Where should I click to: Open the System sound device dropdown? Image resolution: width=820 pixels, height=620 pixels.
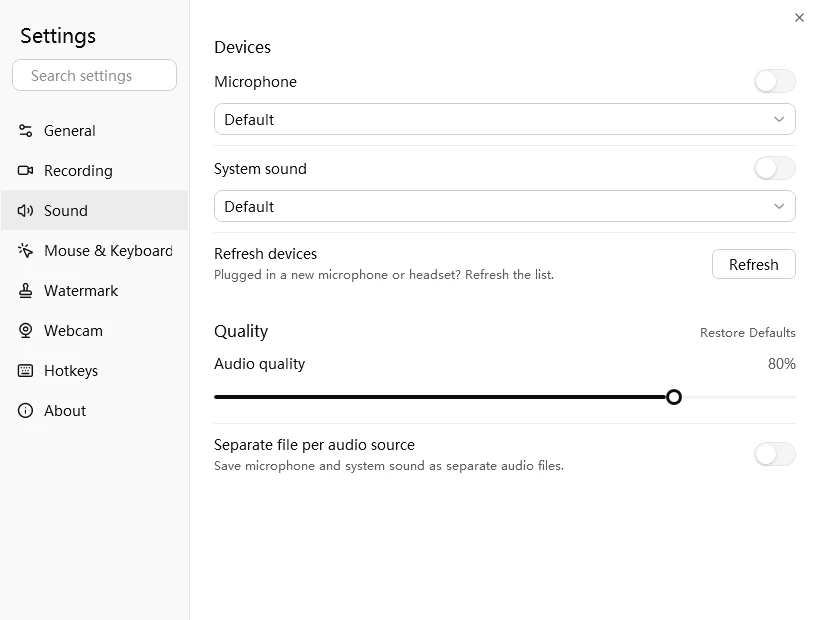(505, 206)
